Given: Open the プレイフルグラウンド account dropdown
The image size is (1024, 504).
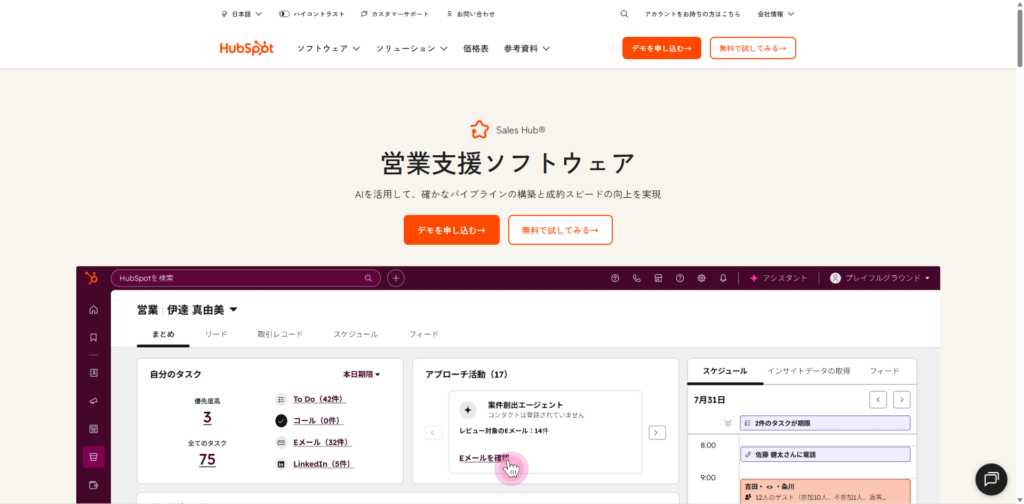Looking at the screenshot, I should (880, 278).
